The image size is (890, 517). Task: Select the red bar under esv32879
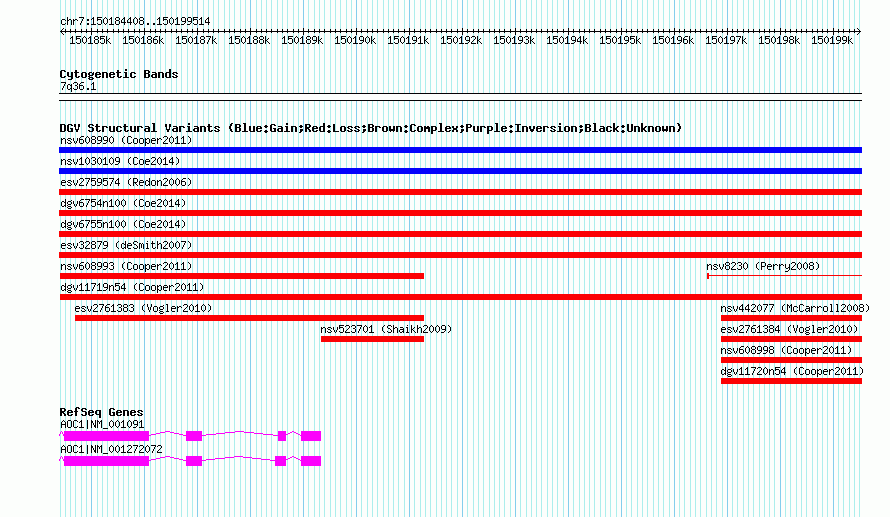[x=460, y=255]
